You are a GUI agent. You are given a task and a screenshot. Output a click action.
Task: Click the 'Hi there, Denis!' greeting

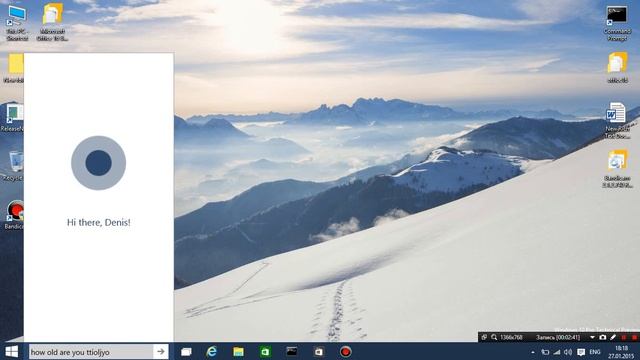point(99,222)
